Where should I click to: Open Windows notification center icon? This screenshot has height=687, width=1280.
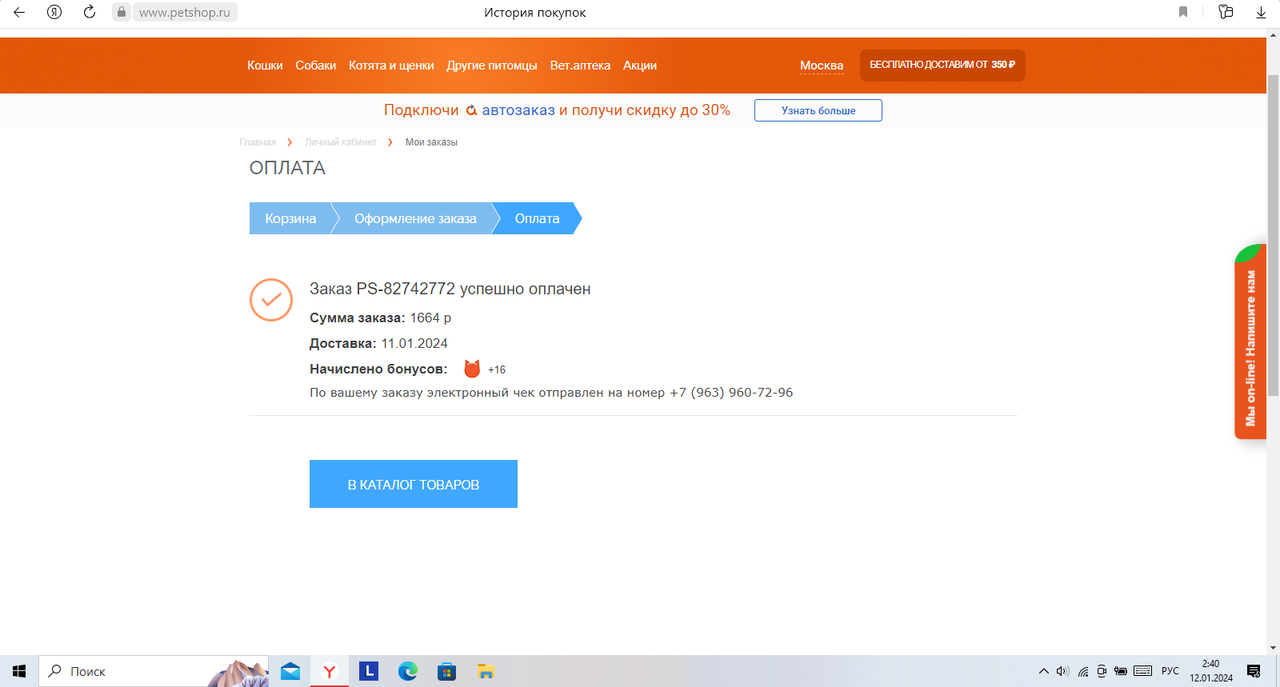click(1254, 671)
